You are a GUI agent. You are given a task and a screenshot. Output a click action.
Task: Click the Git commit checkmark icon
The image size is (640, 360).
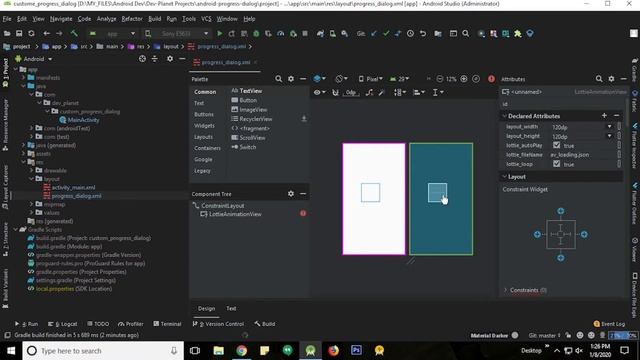tap(386, 33)
